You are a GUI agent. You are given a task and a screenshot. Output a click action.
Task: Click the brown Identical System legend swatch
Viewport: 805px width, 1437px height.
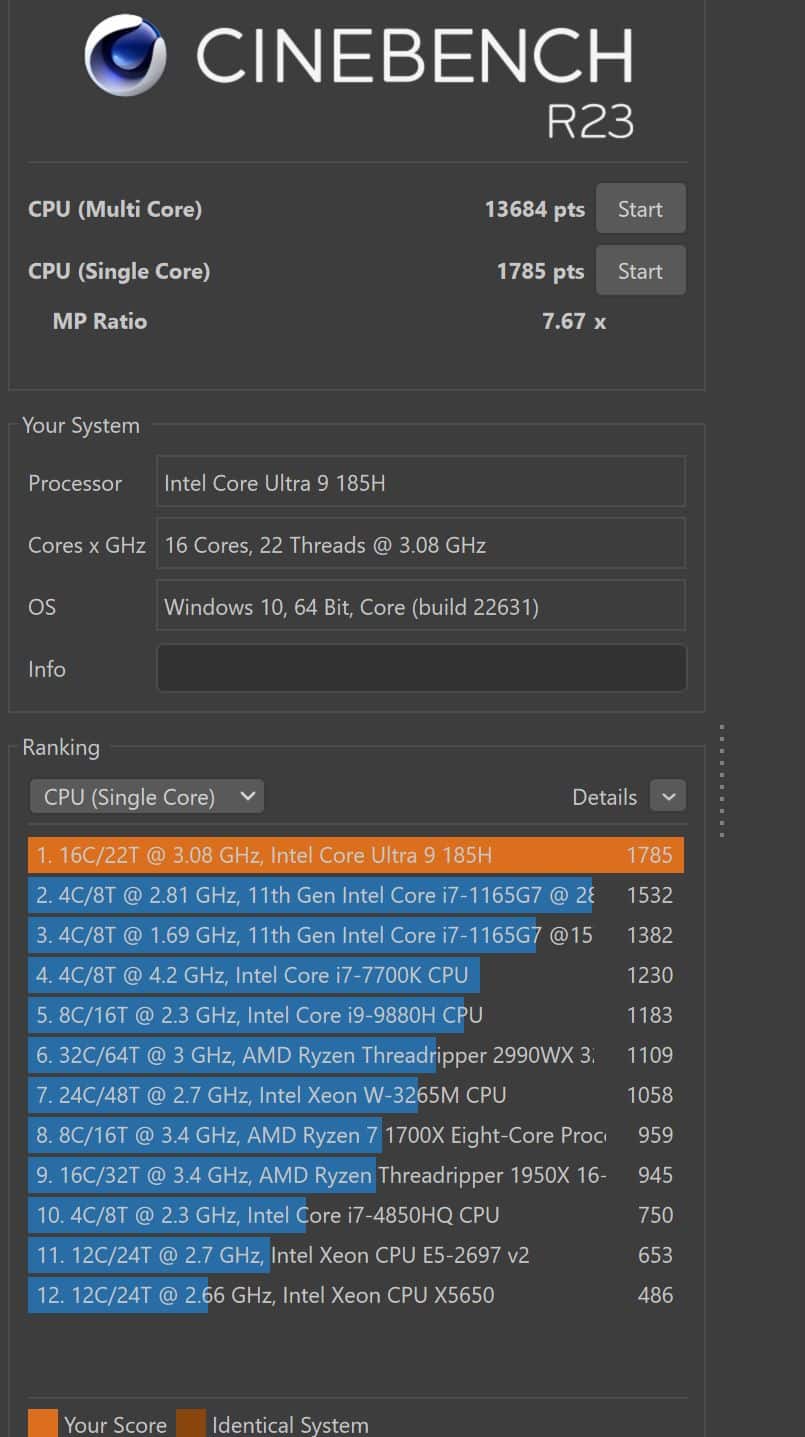point(191,1423)
